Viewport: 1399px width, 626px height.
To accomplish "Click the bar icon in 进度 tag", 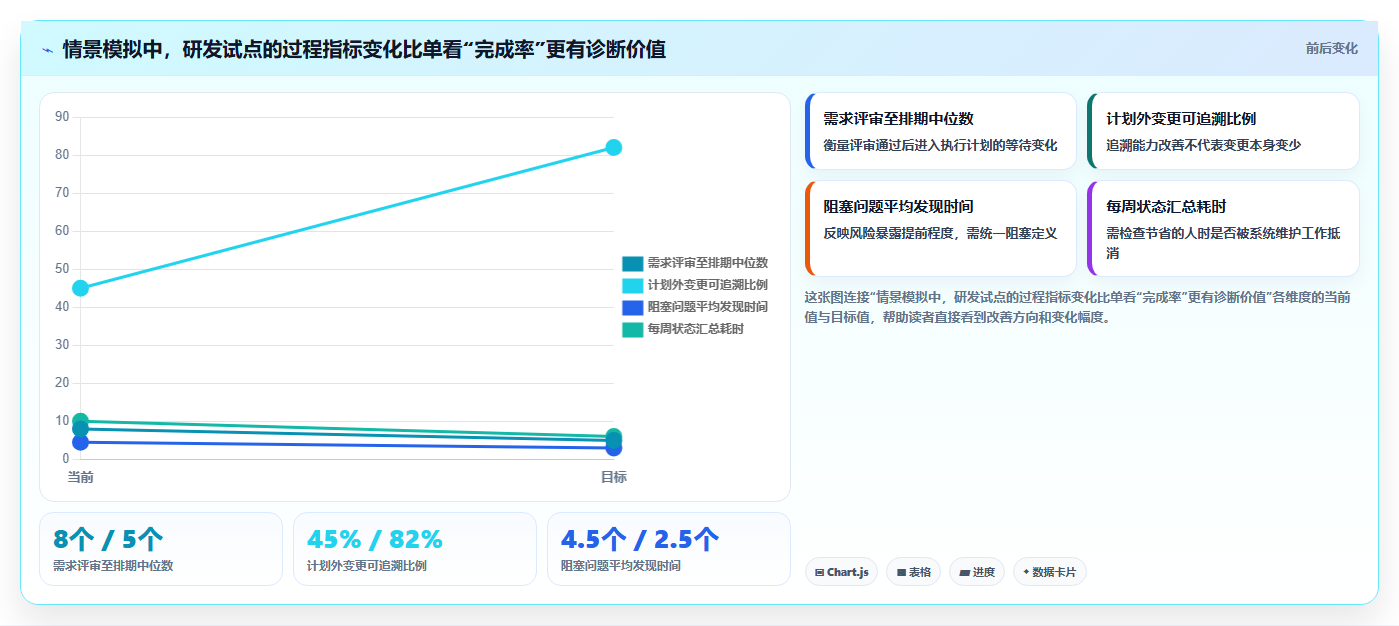I will [964, 573].
